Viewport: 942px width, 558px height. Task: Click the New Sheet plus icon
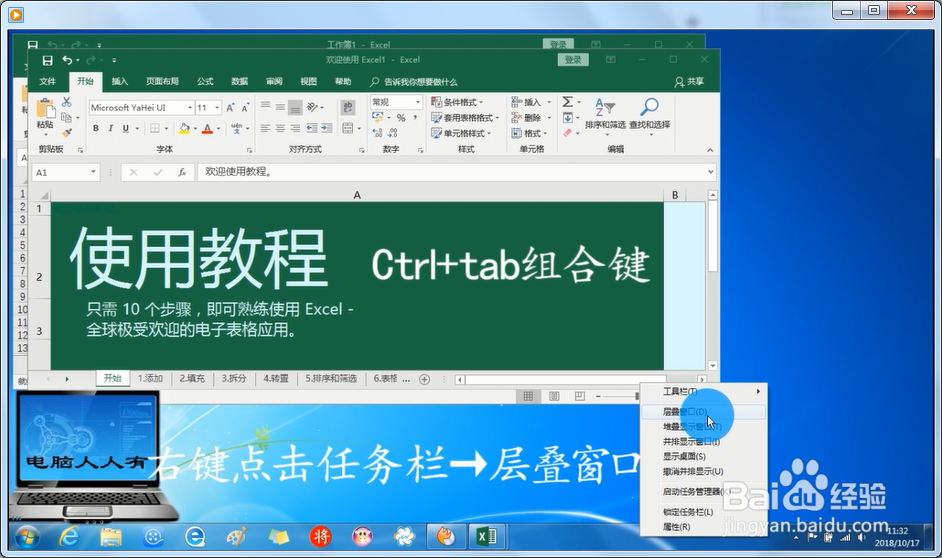pos(424,379)
